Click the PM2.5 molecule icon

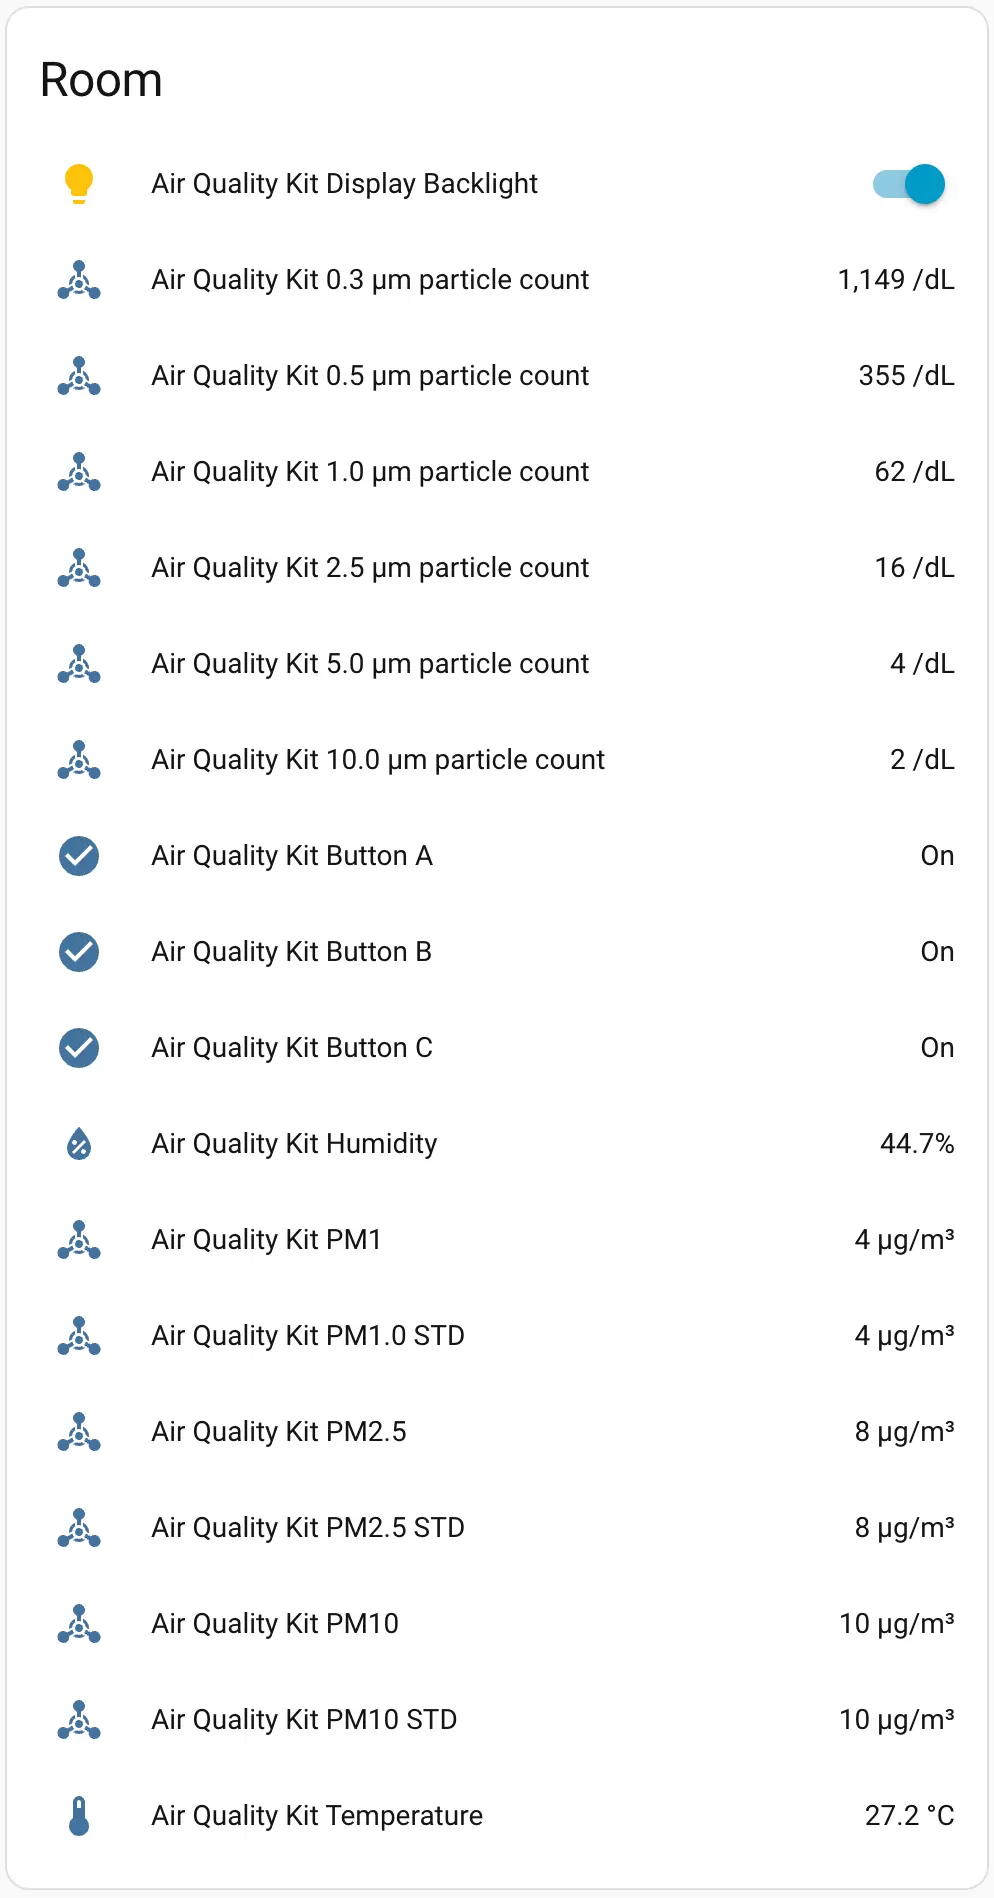tap(79, 1432)
